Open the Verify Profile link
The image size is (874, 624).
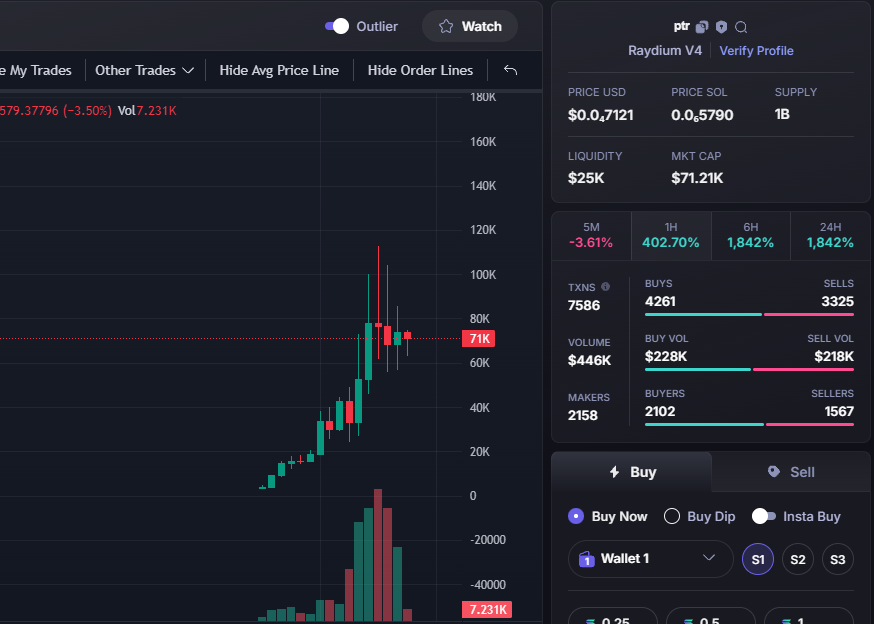pyautogui.click(x=756, y=51)
